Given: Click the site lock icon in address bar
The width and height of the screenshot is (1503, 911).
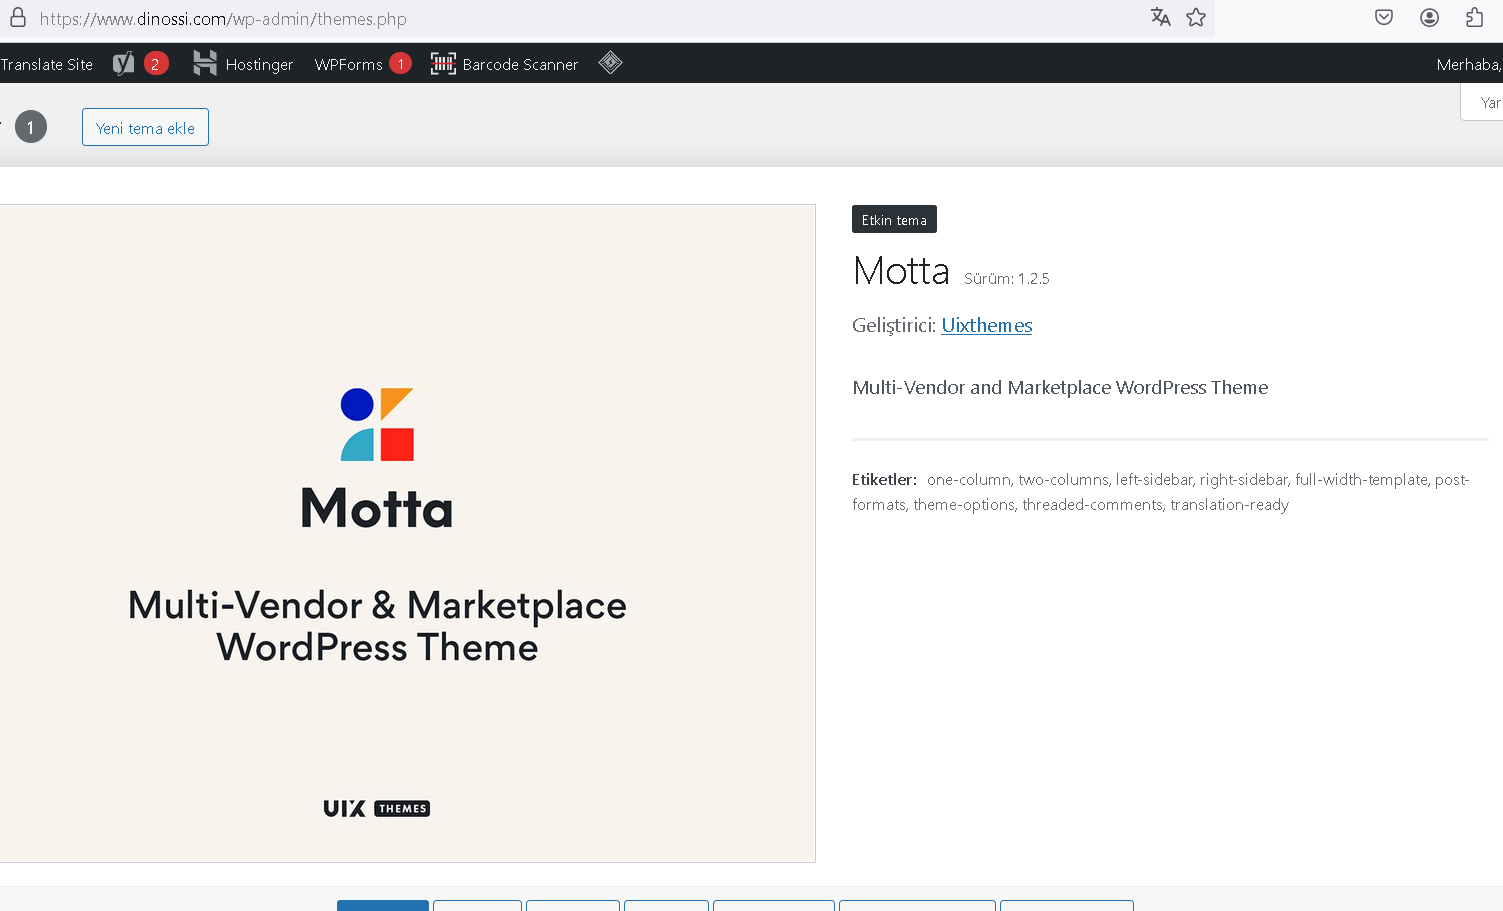Looking at the screenshot, I should (17, 18).
